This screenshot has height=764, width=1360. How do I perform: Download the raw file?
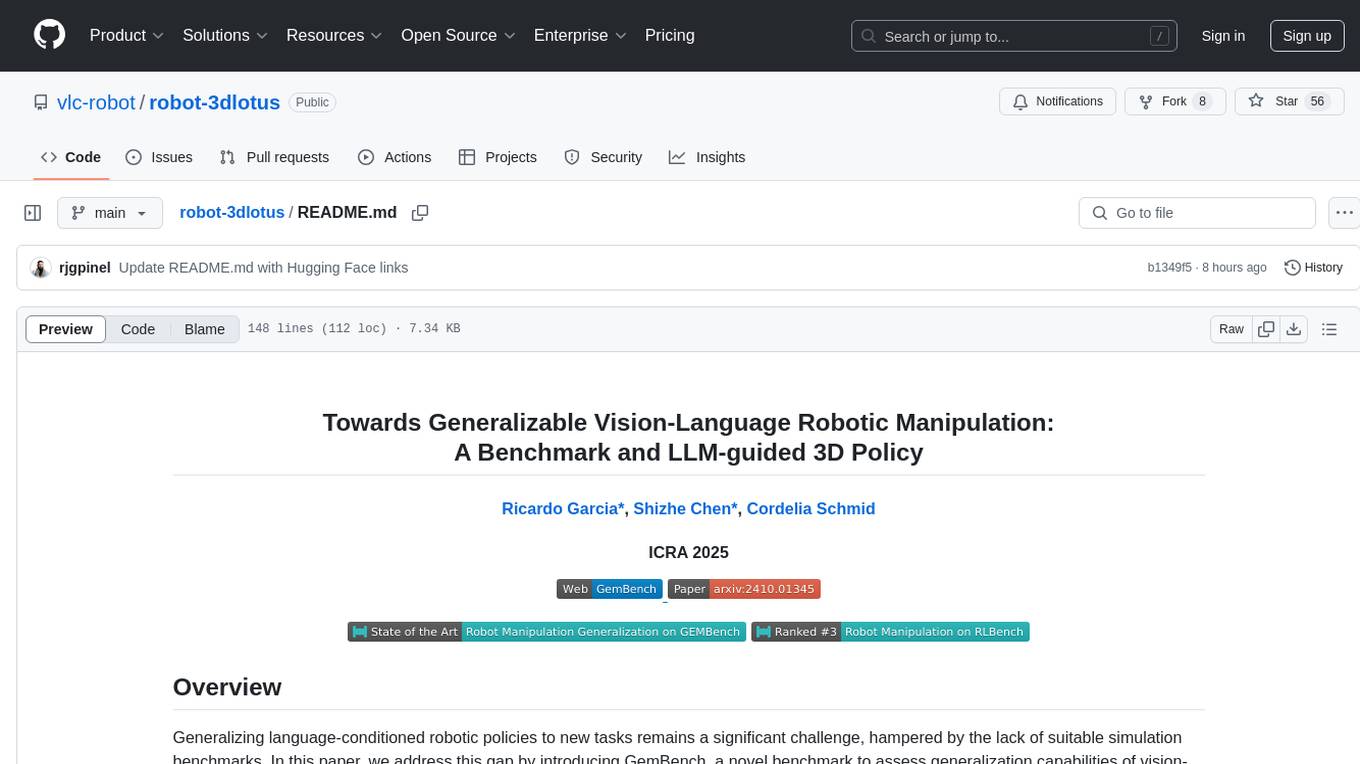point(1293,329)
